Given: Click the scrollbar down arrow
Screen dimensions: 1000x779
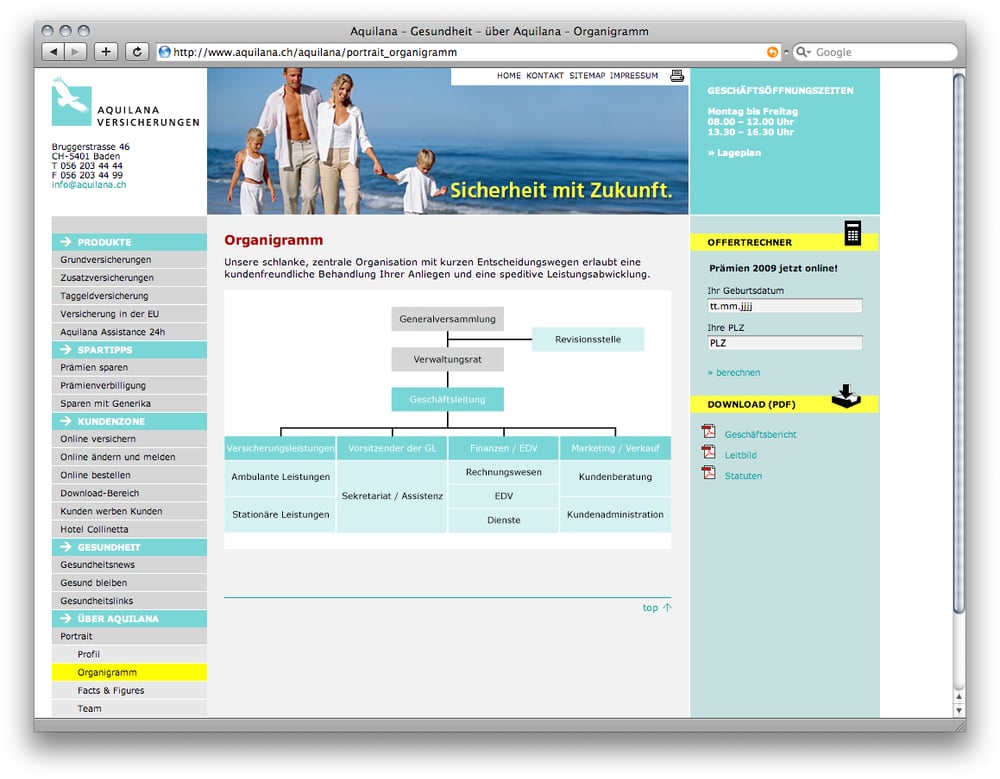Looking at the screenshot, I should (959, 710).
